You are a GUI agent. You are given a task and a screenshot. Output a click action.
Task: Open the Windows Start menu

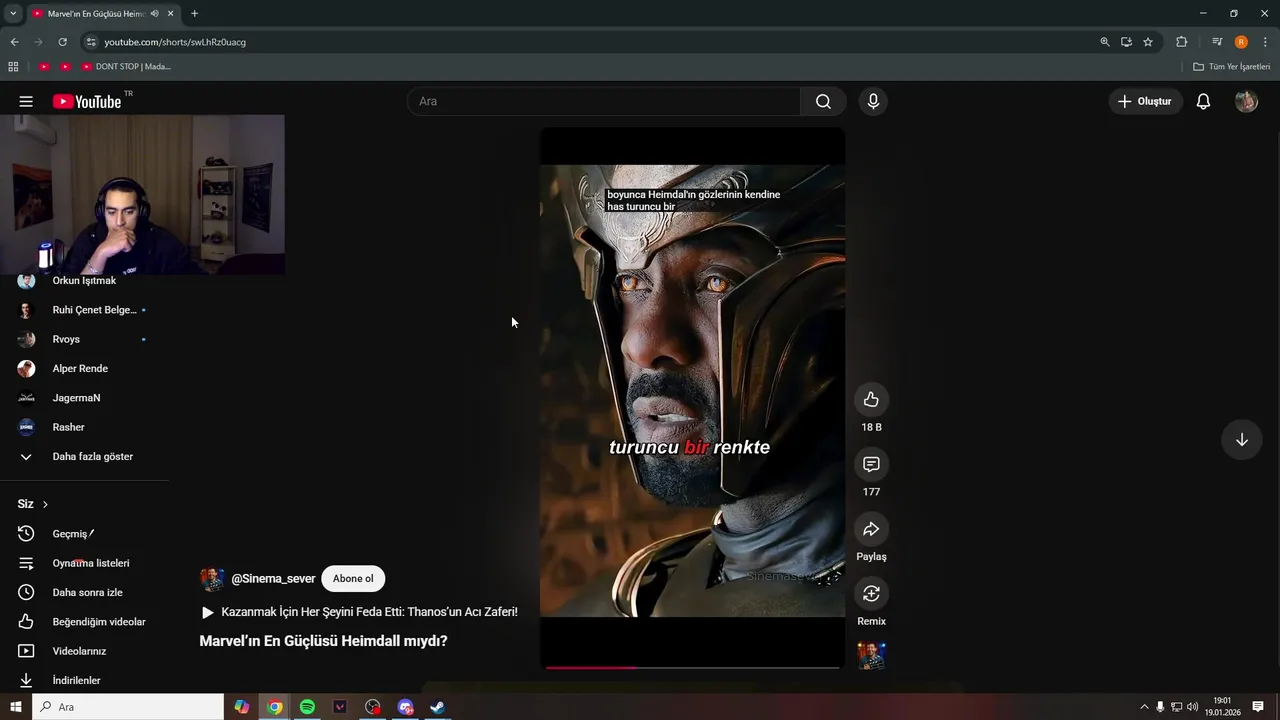(15, 707)
